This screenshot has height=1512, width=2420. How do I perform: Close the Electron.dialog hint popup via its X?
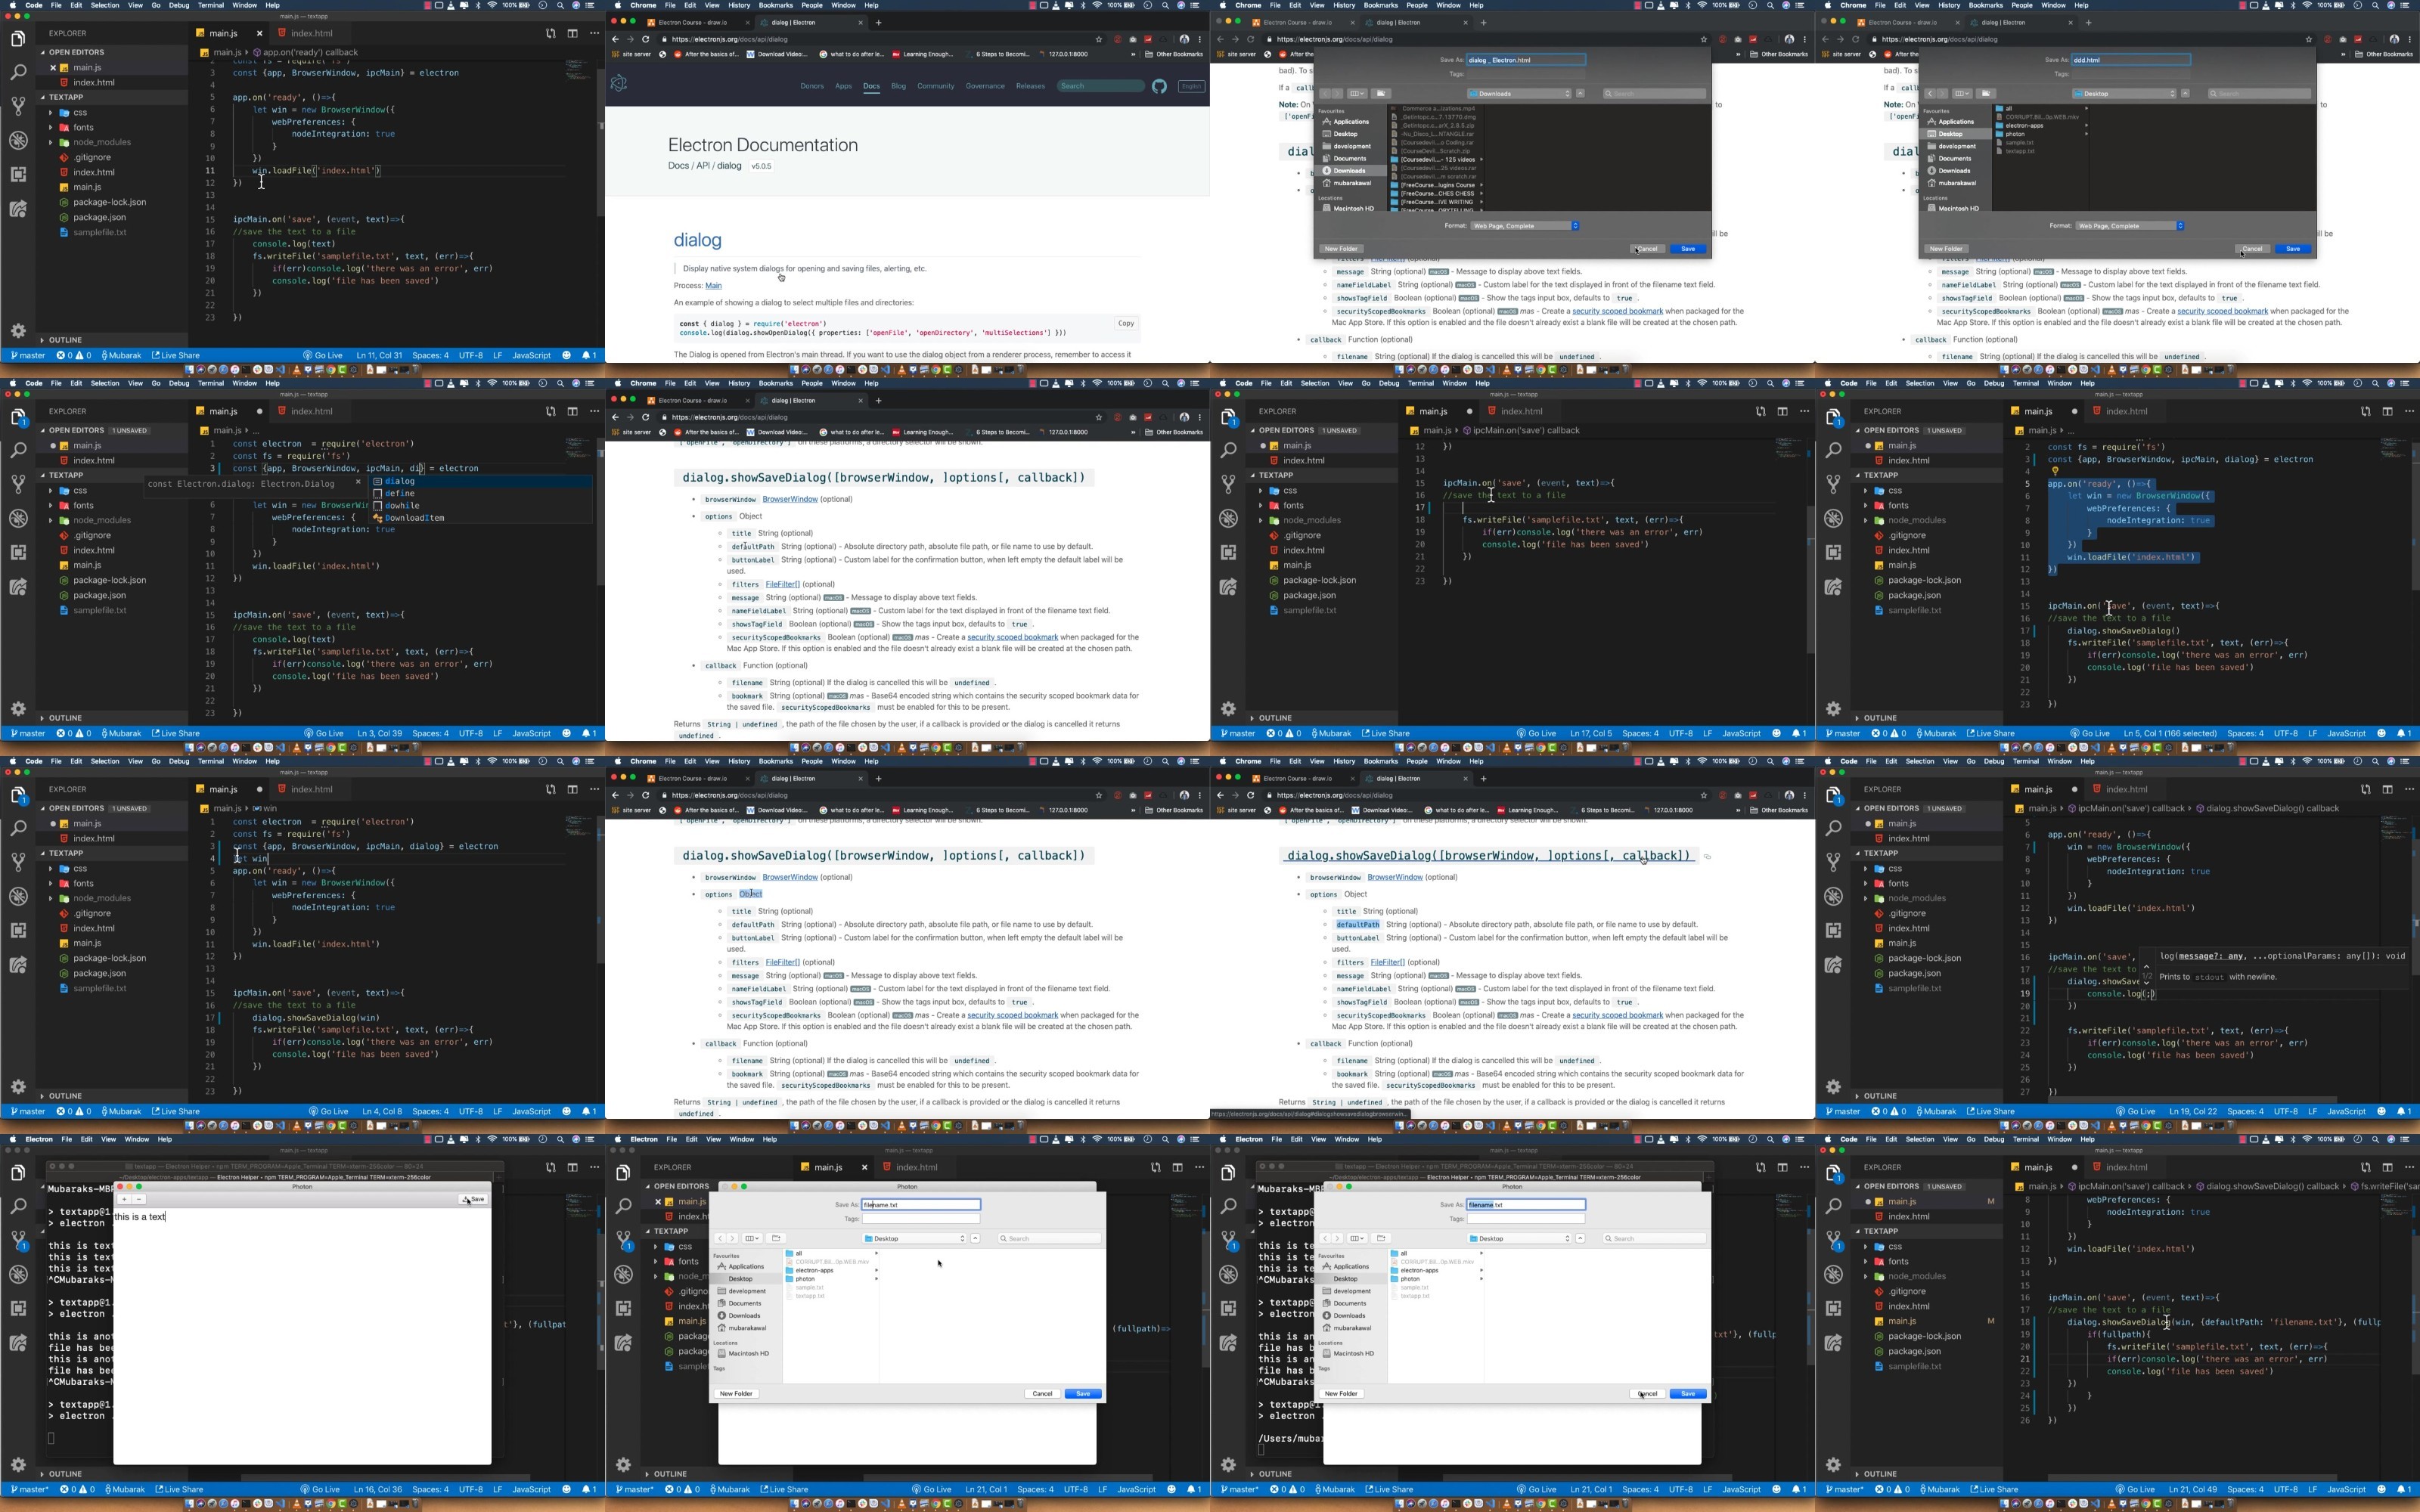click(x=358, y=483)
